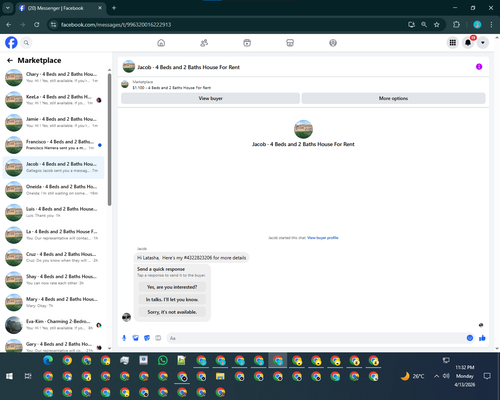The image size is (500, 400).
Task: Open the Marketplace storefront icon
Action: [290, 43]
